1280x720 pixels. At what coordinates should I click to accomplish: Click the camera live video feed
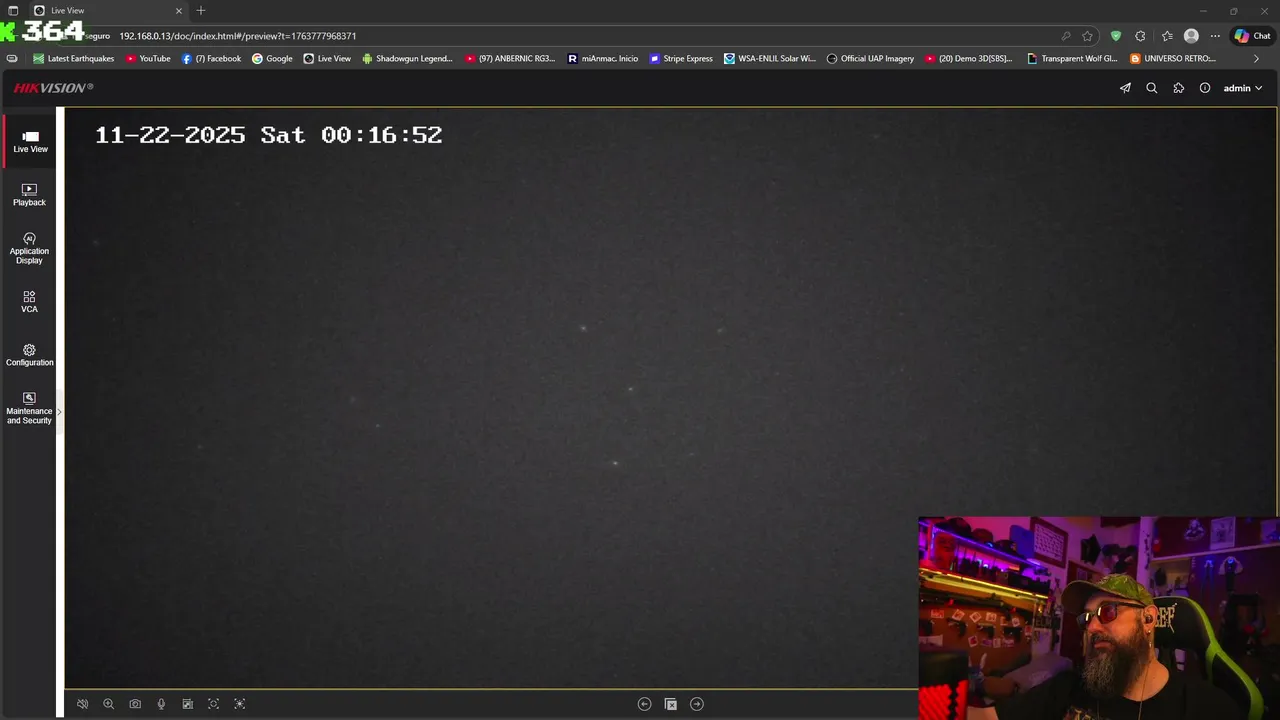click(x=671, y=398)
